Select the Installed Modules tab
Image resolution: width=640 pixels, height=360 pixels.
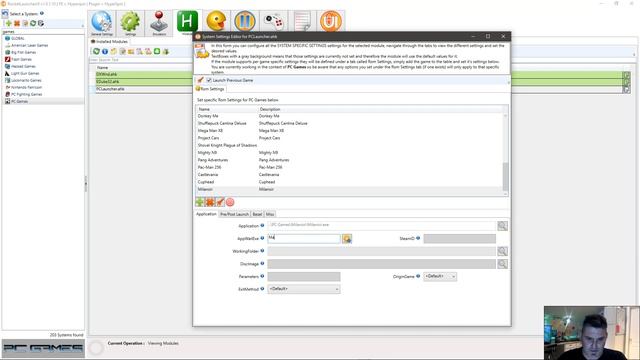tap(109, 42)
